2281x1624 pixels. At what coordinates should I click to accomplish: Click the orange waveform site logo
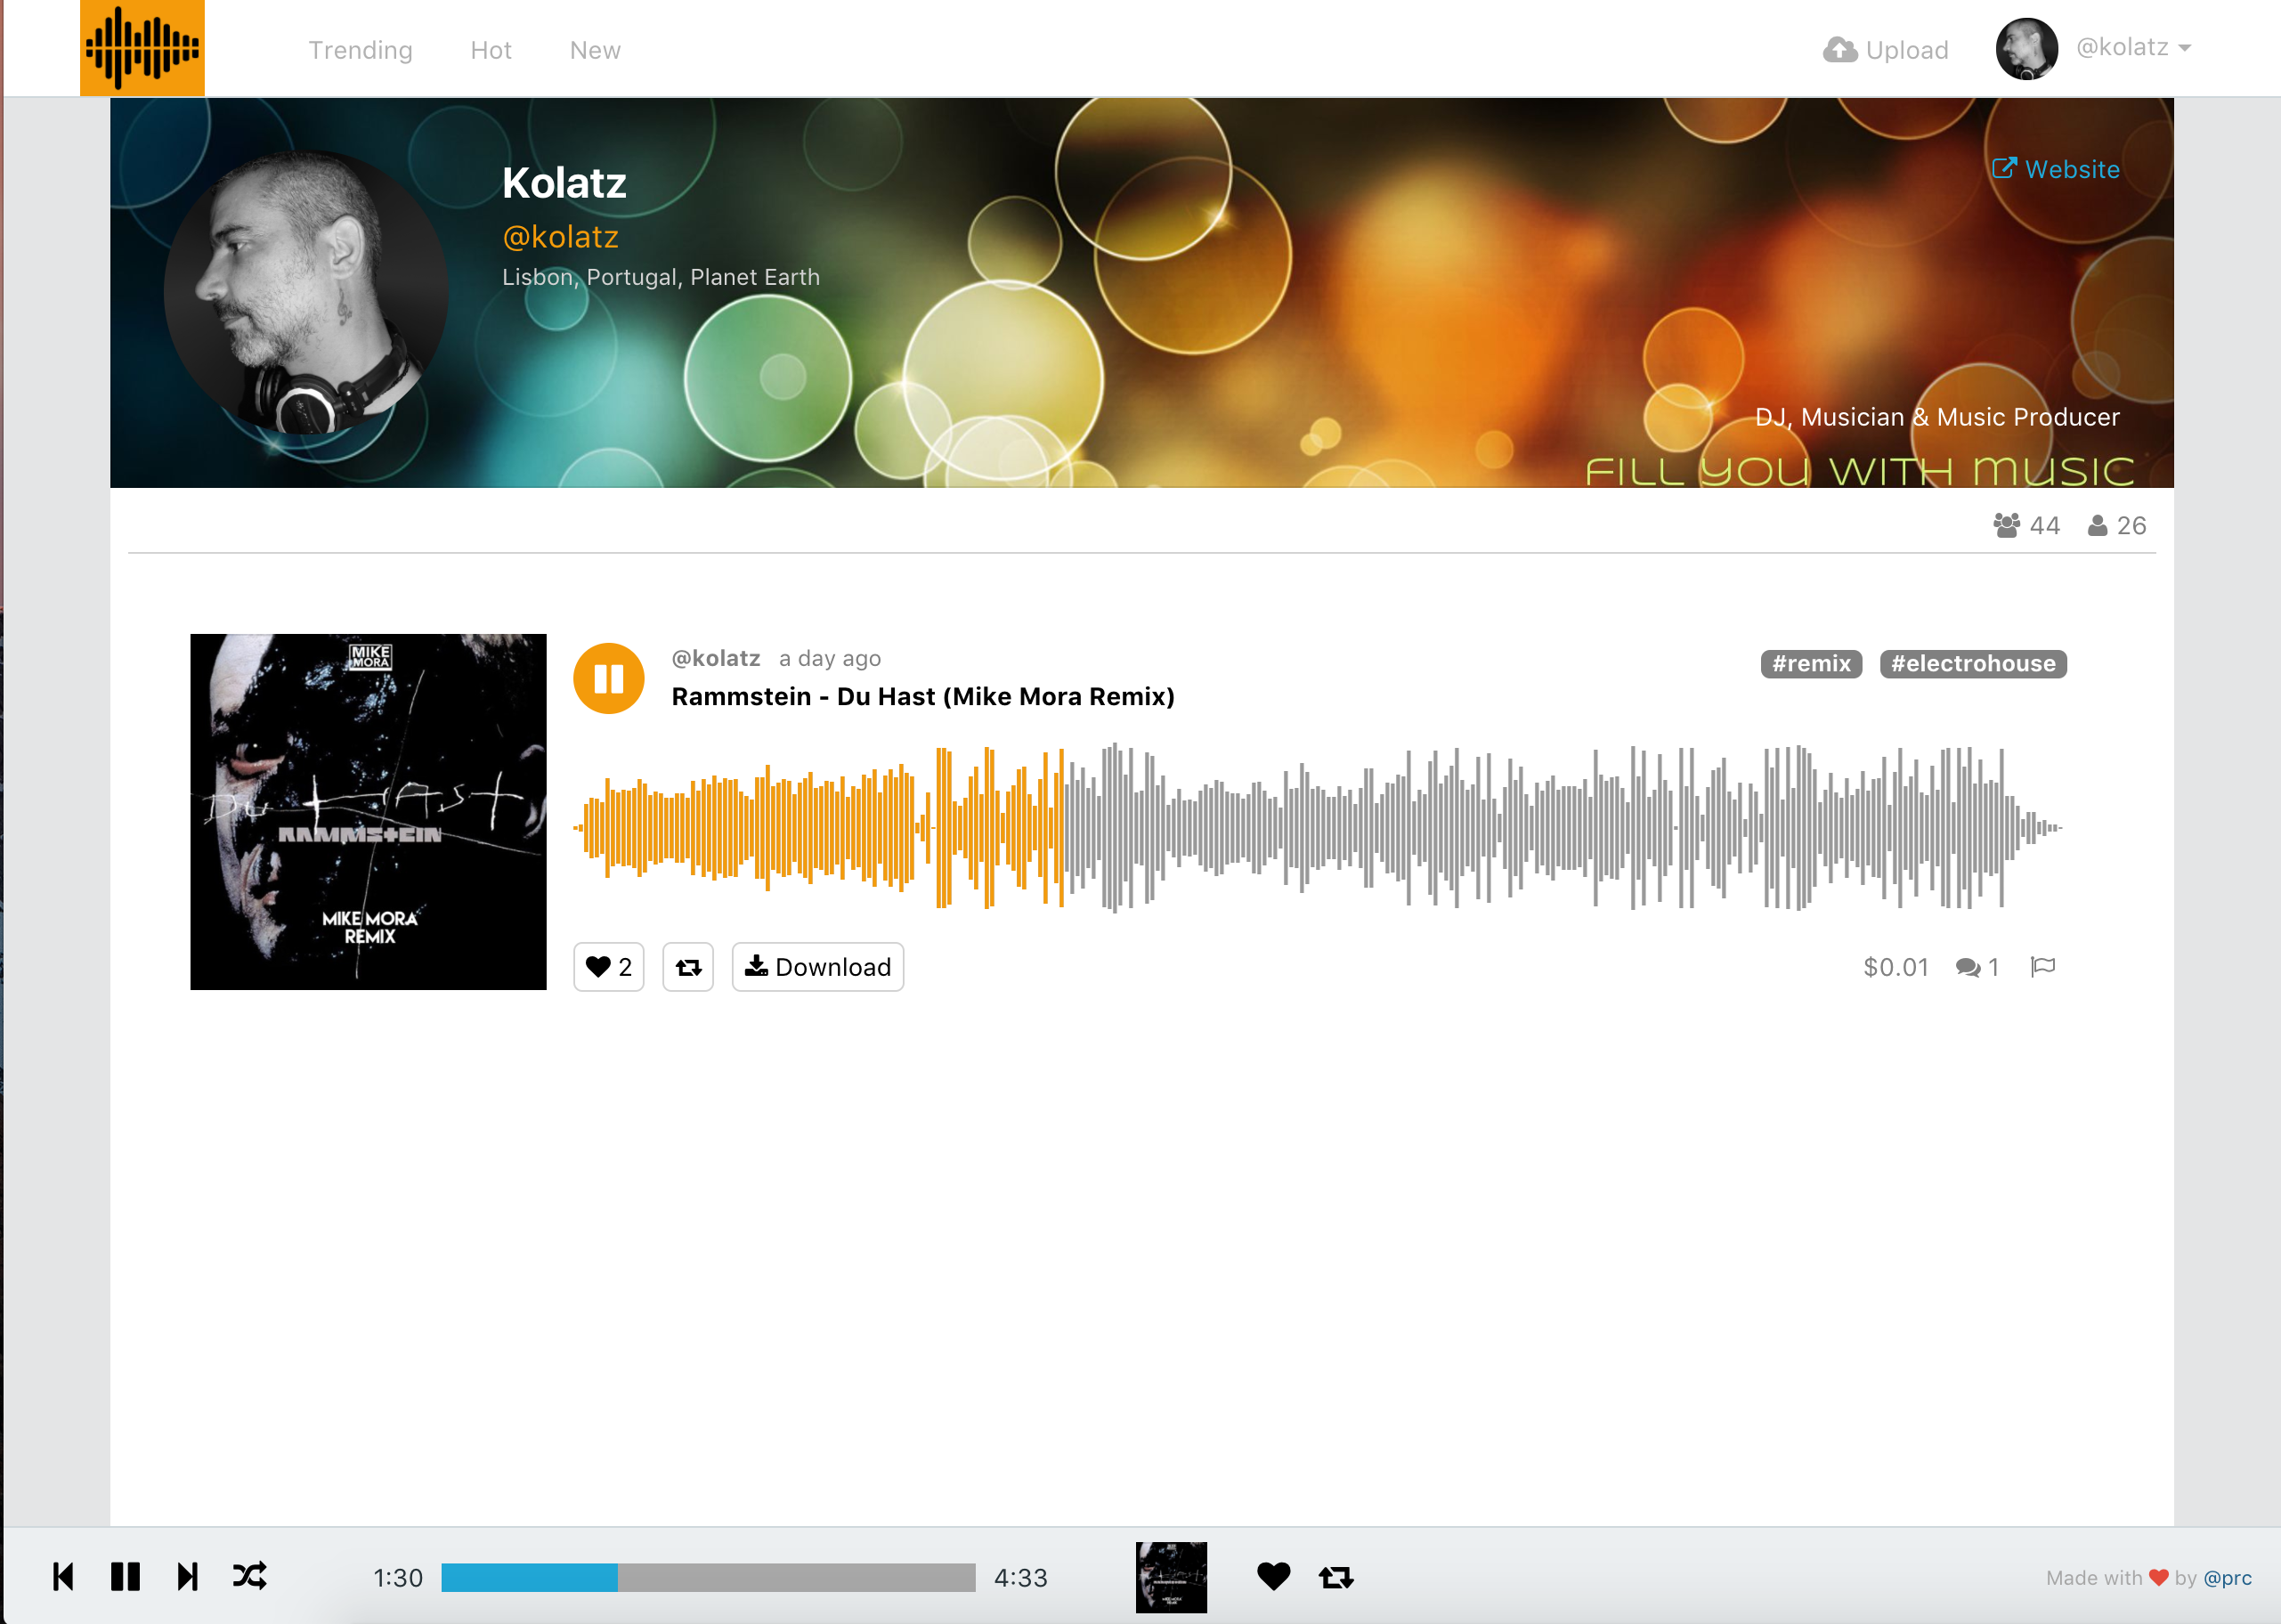[x=142, y=48]
